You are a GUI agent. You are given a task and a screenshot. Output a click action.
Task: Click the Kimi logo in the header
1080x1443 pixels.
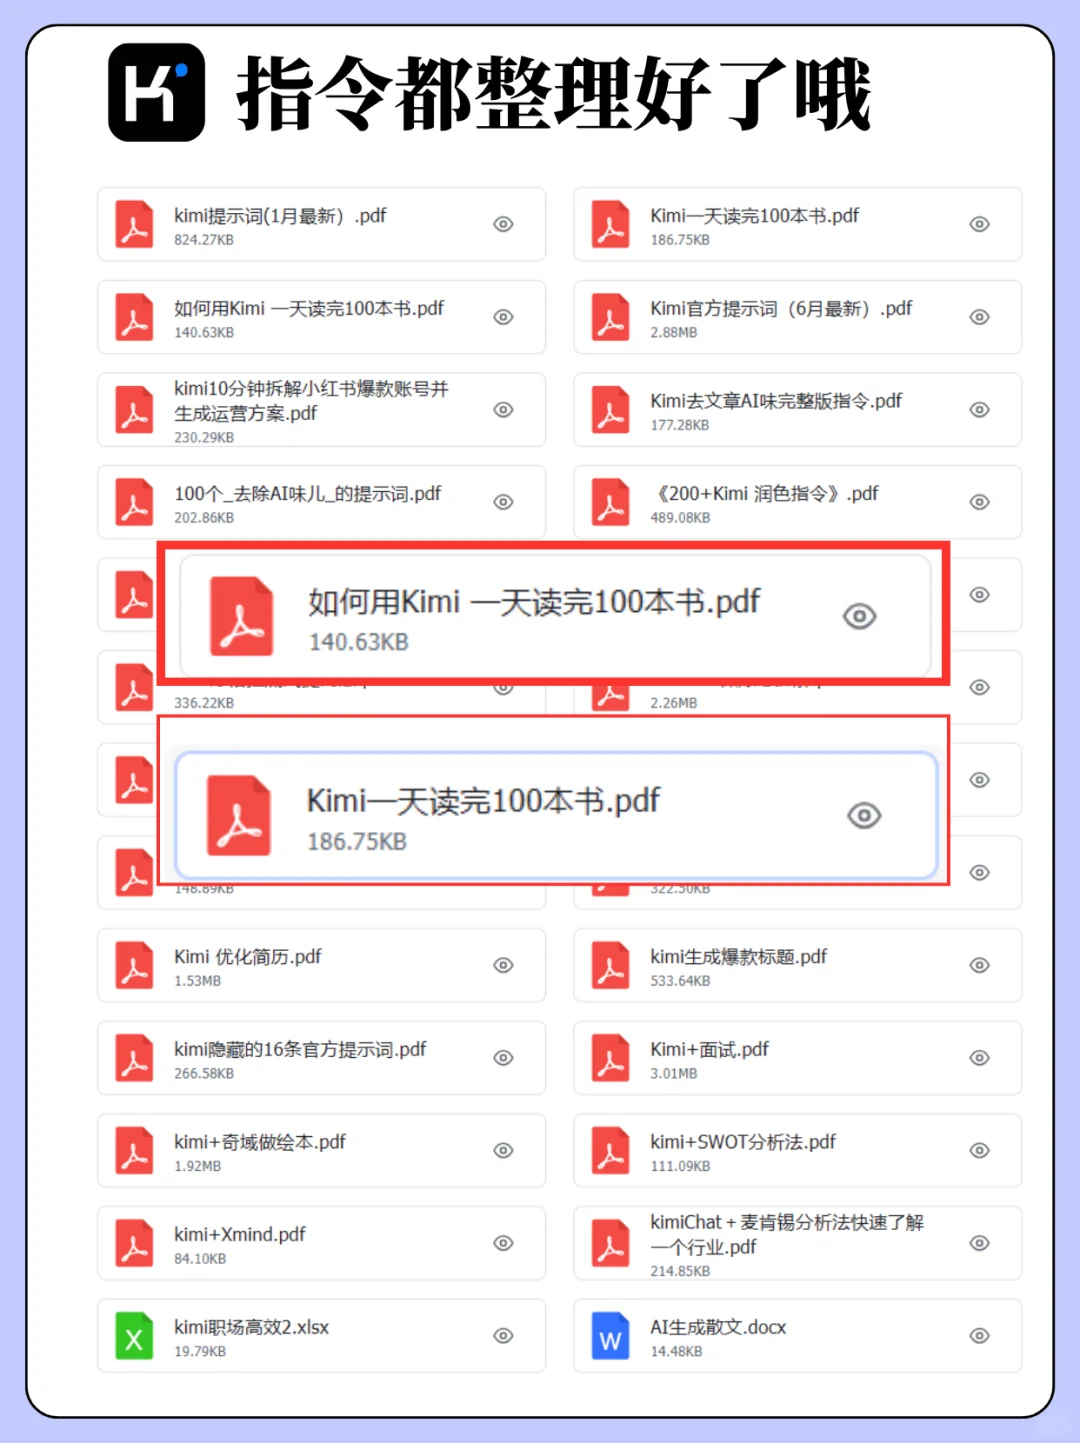pos(157,92)
